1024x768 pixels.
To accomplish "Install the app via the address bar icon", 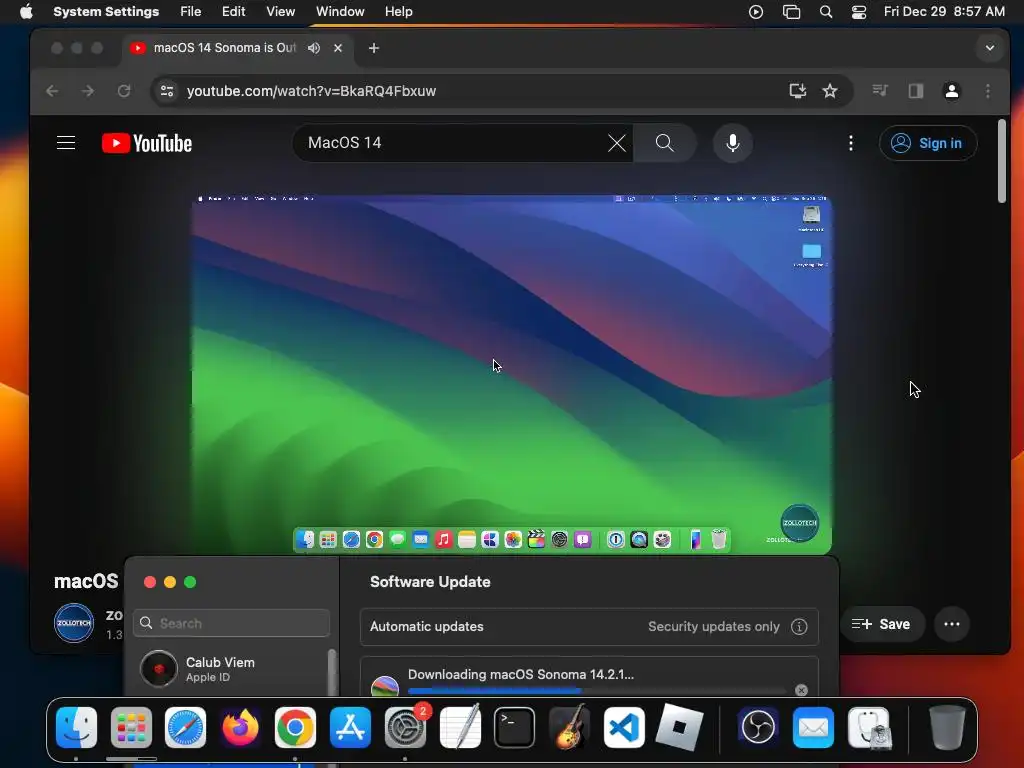I will (x=797, y=91).
